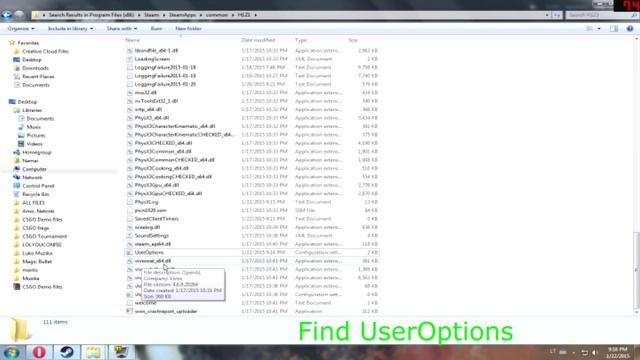Open the Explorer help icon

point(630,29)
